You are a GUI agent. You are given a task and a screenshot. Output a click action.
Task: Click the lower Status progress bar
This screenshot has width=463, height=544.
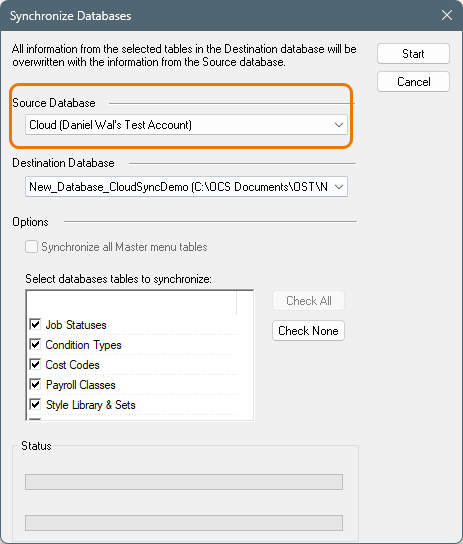pyautogui.click(x=184, y=523)
